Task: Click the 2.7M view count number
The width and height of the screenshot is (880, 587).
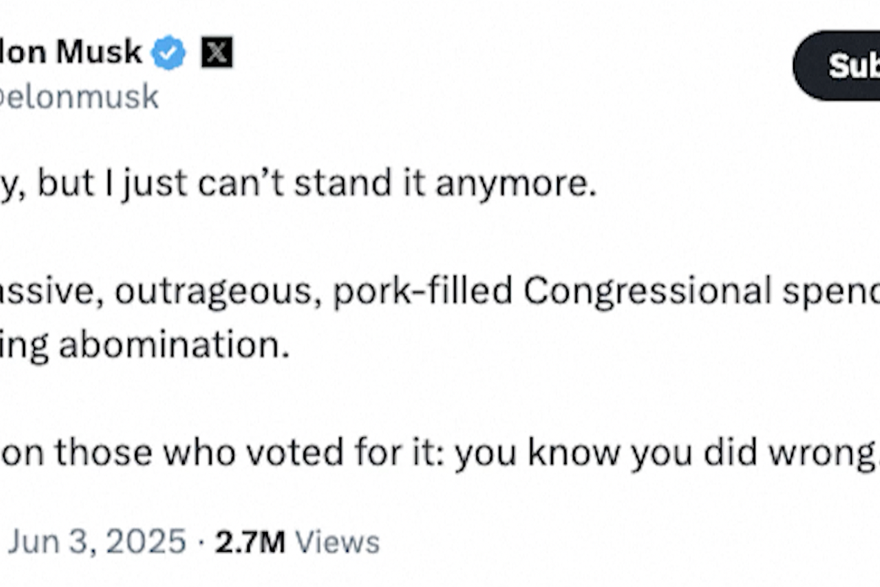Action: click(x=250, y=541)
